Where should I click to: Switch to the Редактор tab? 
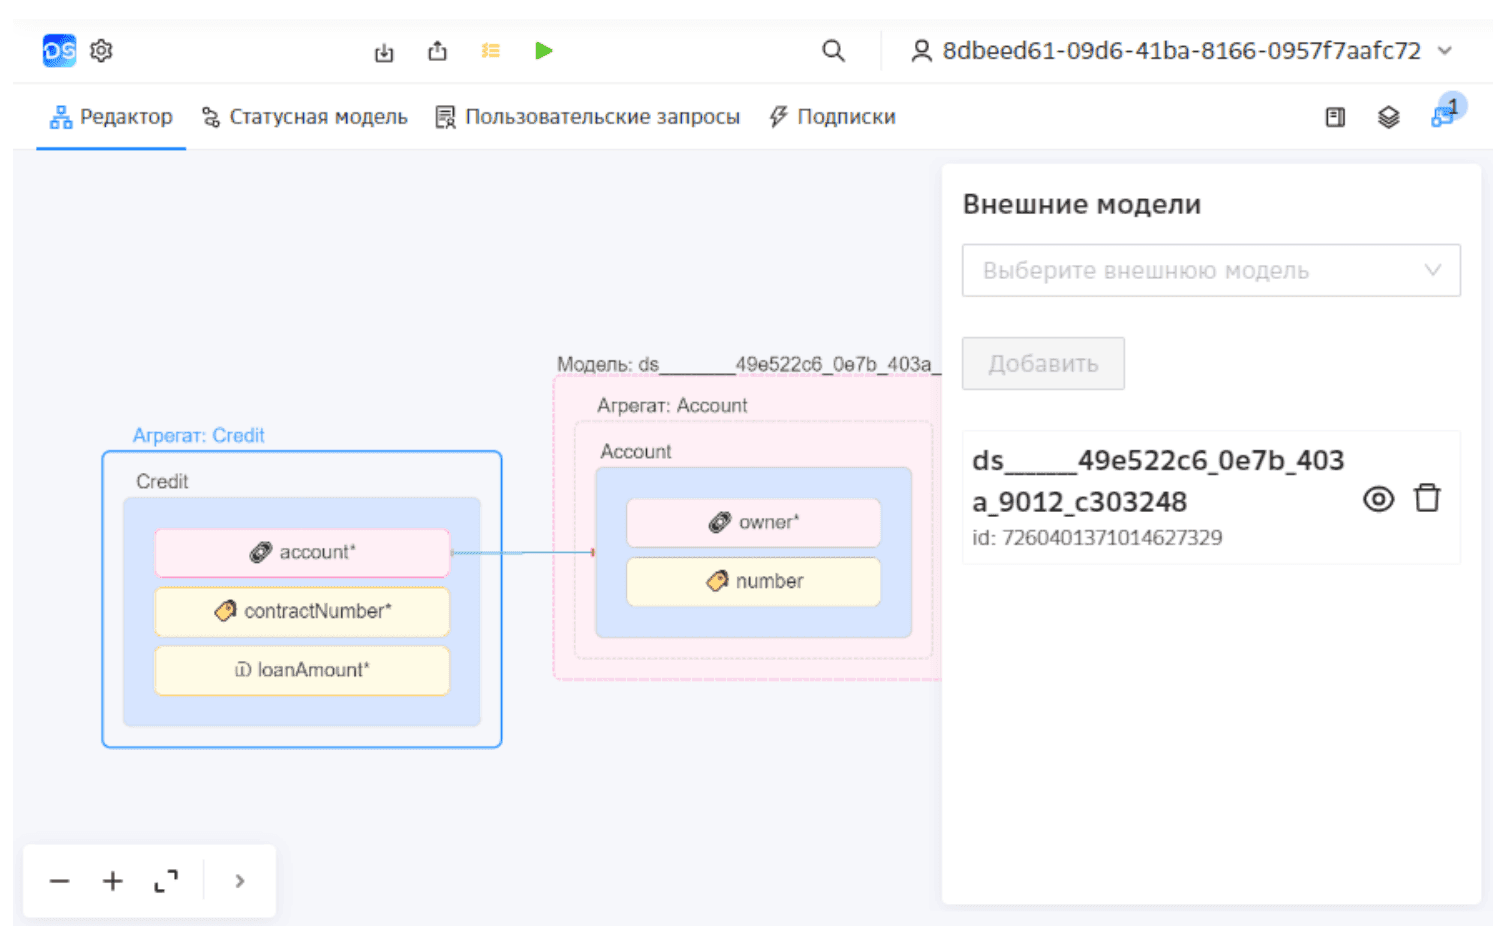[111, 117]
